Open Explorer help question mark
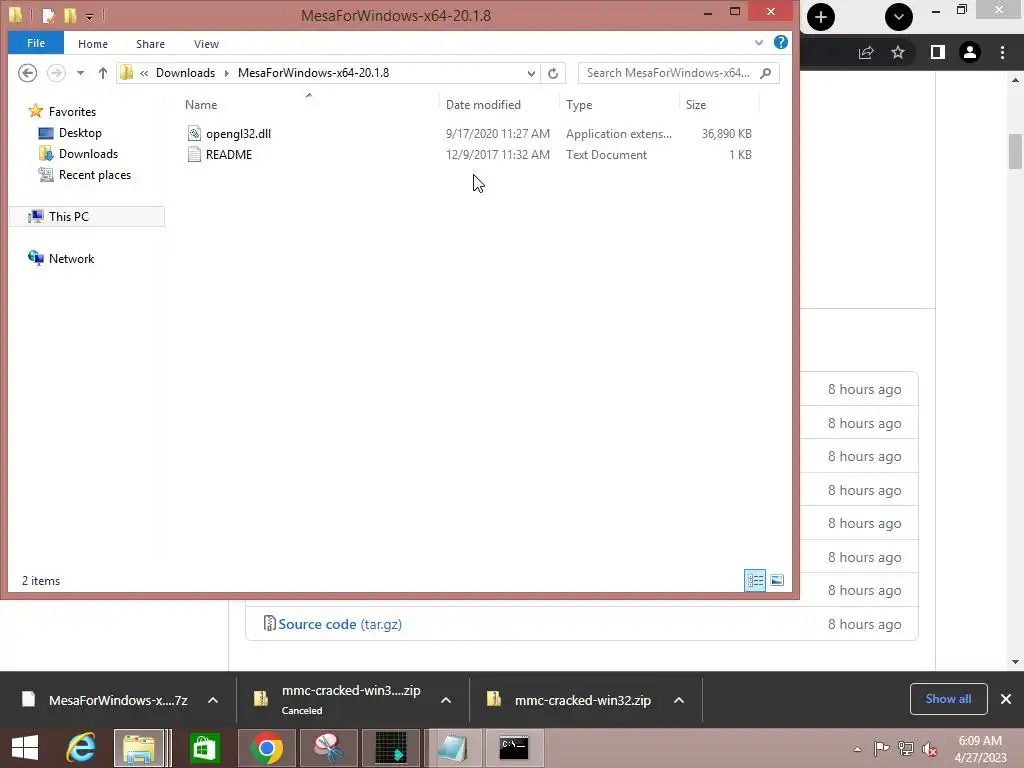 pos(780,42)
